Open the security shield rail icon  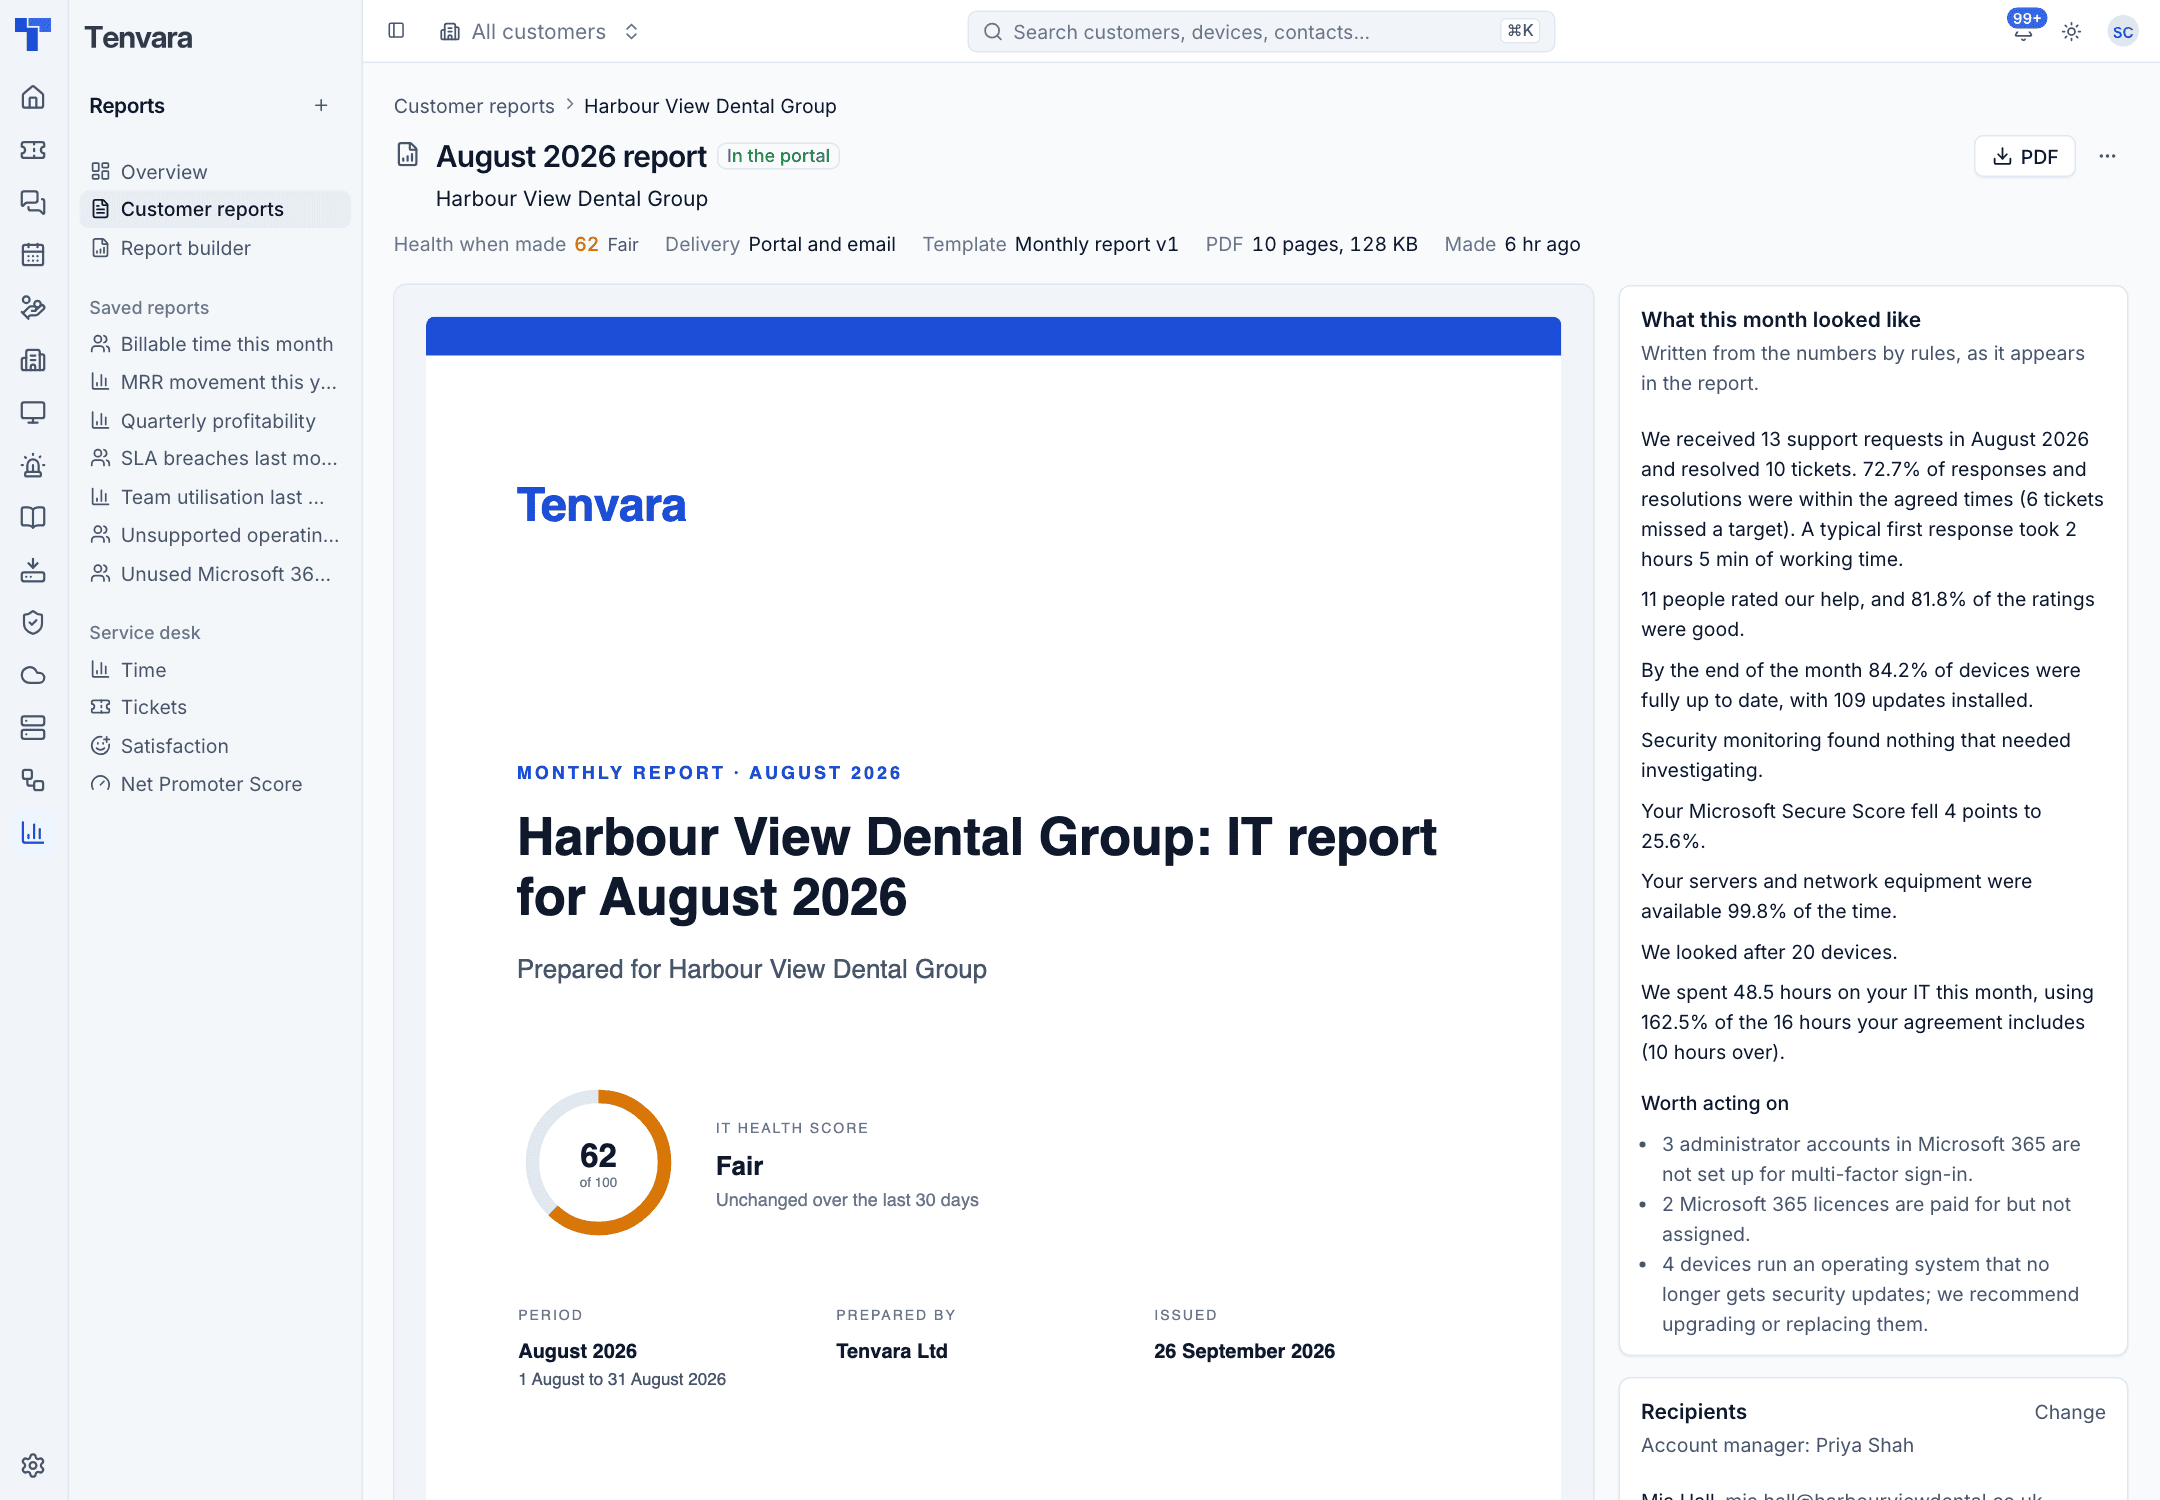coord(33,622)
